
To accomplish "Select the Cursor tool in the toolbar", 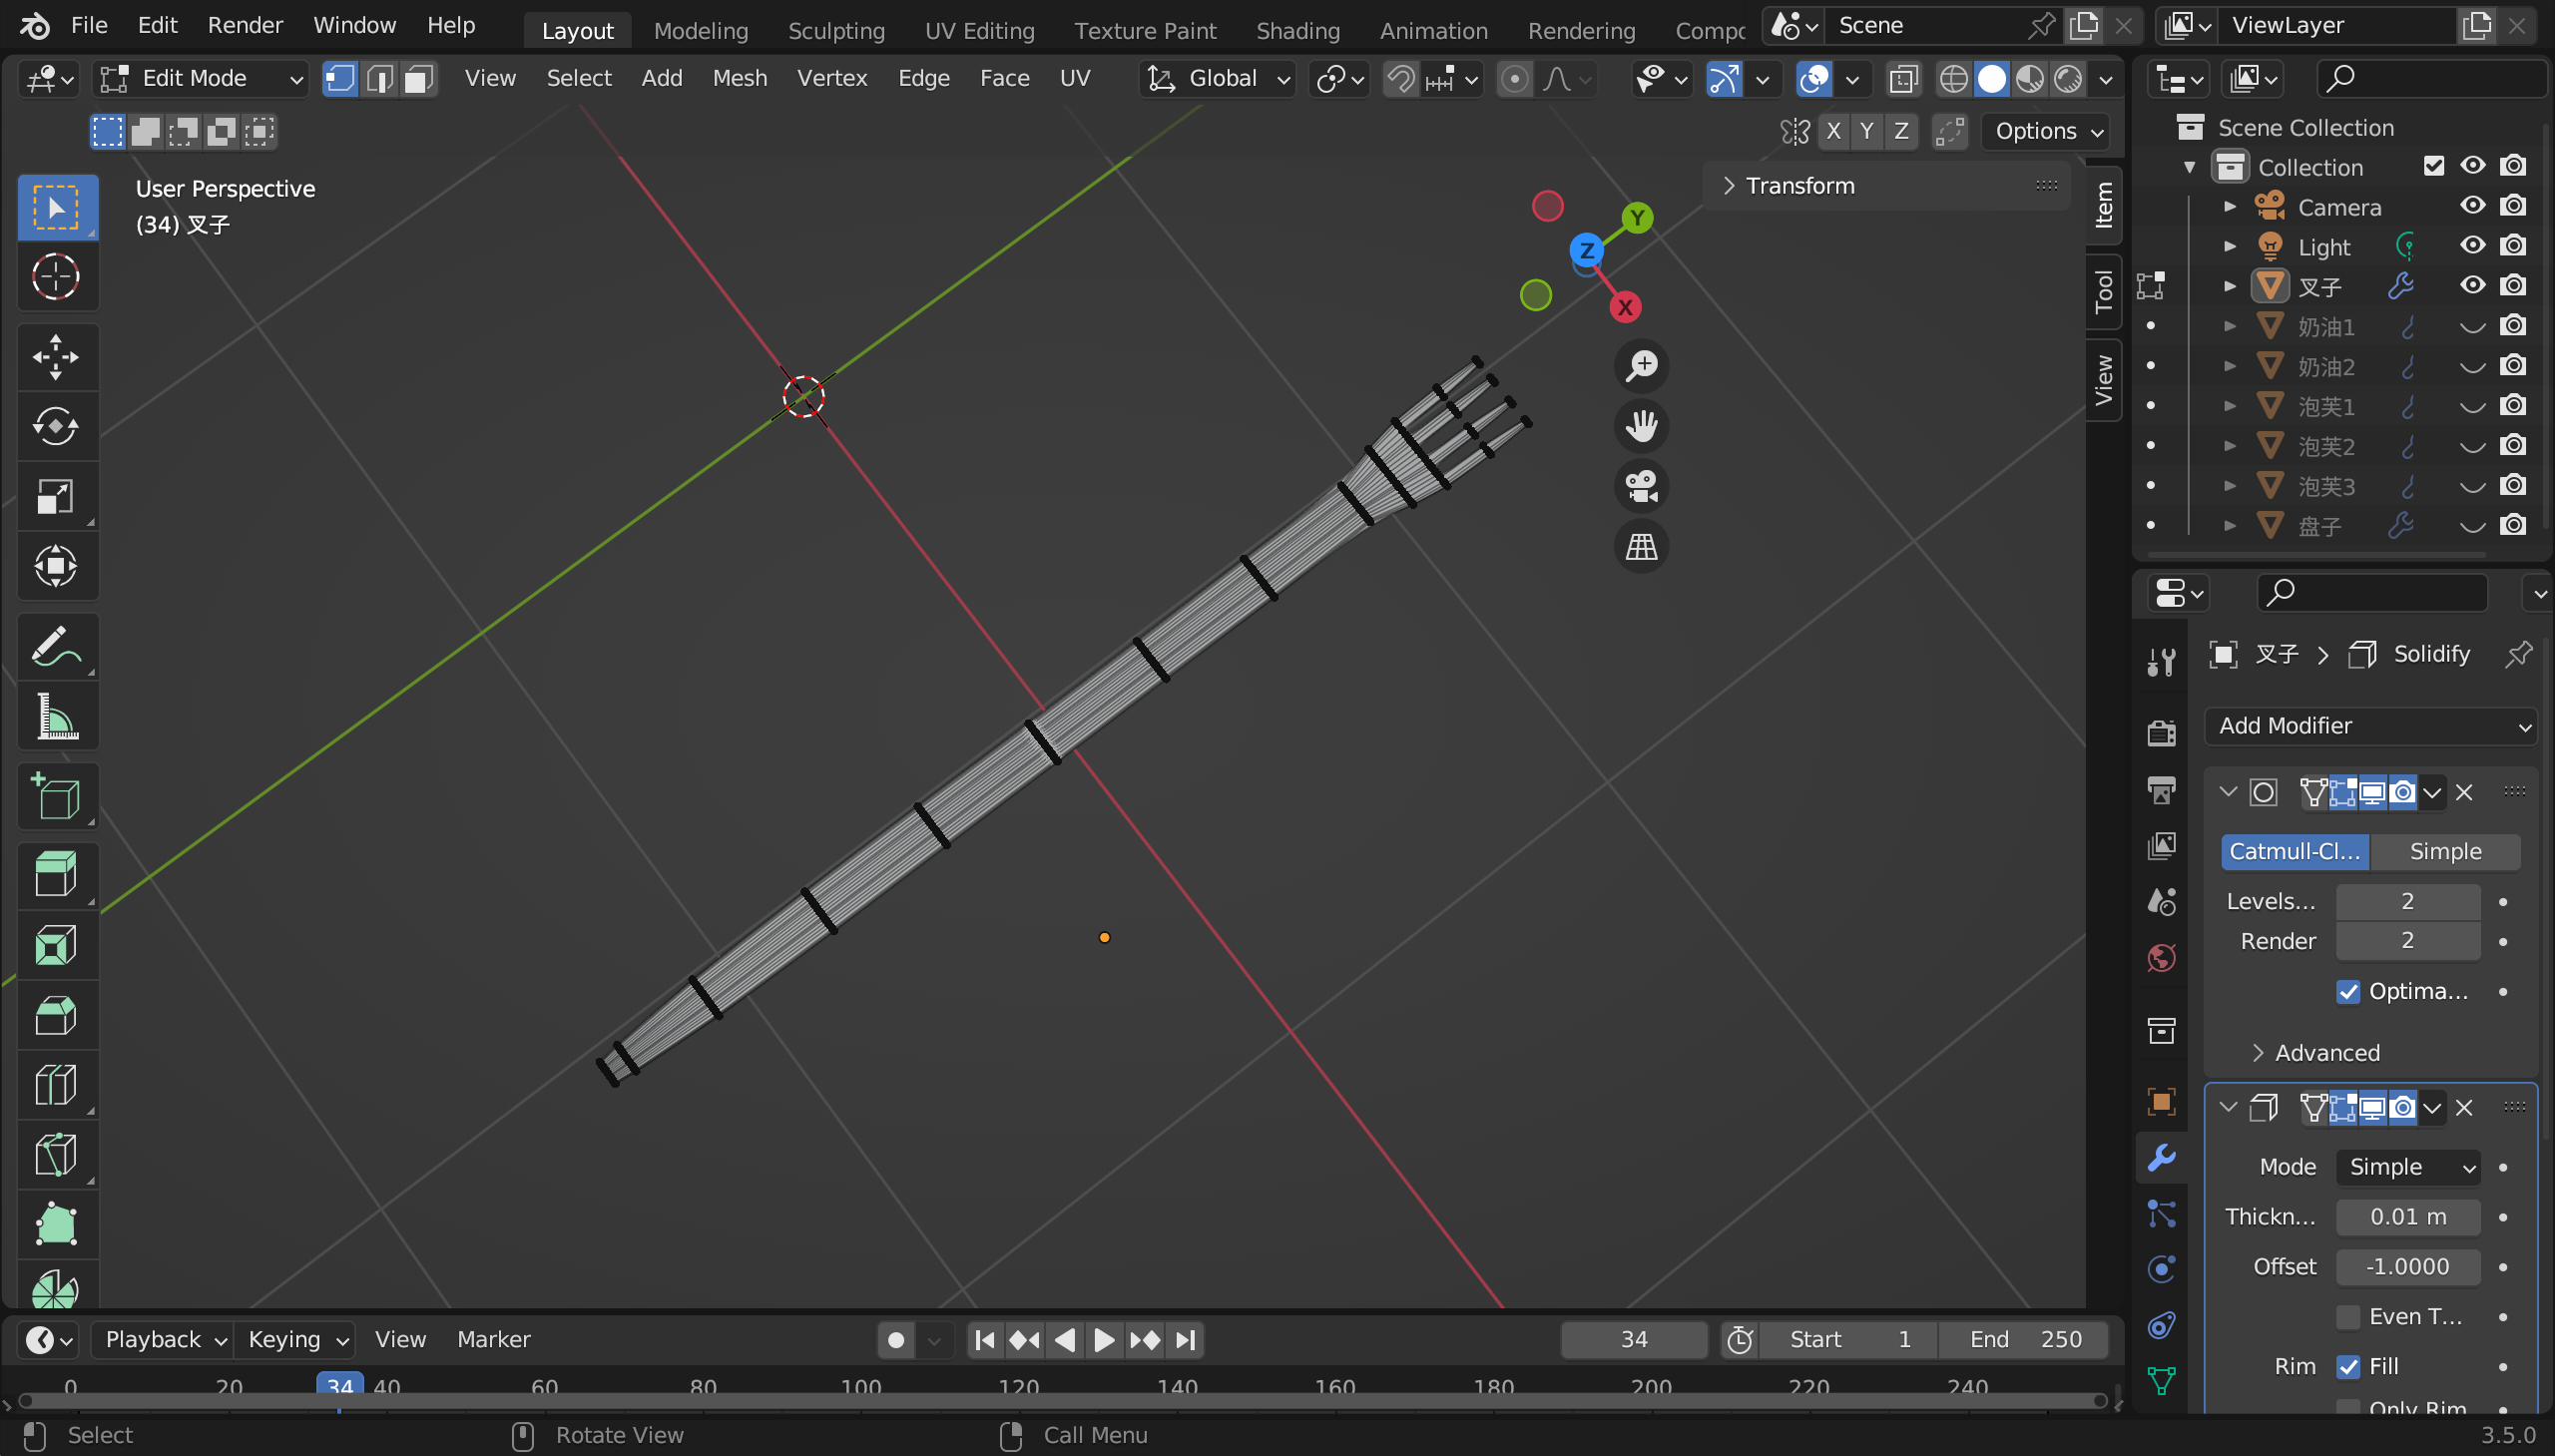I will [56, 277].
